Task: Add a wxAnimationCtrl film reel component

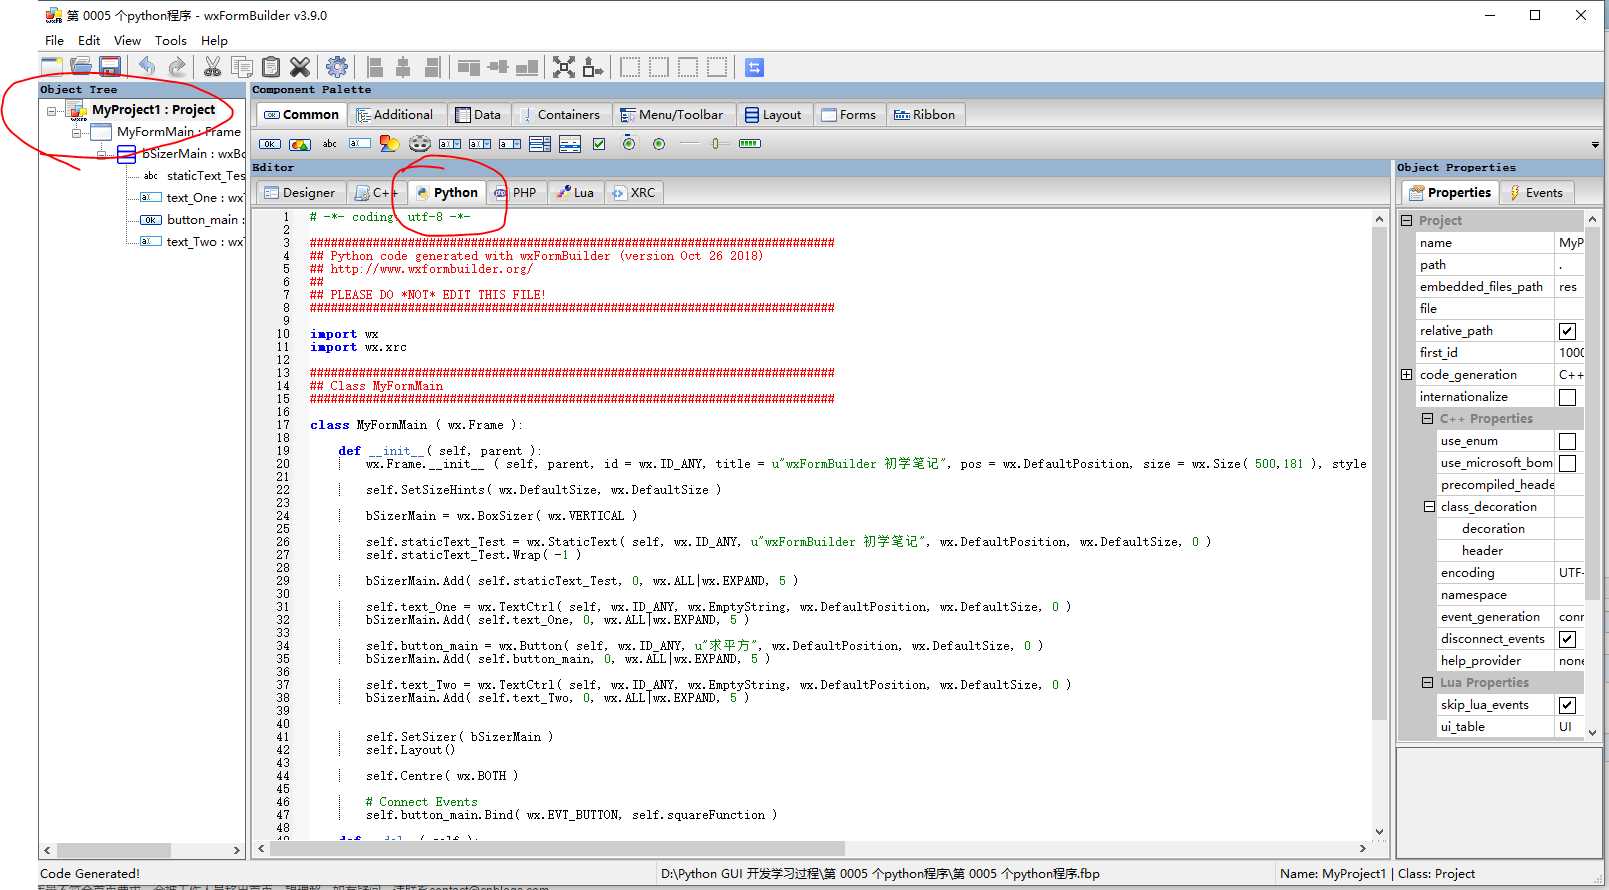Action: click(x=420, y=144)
